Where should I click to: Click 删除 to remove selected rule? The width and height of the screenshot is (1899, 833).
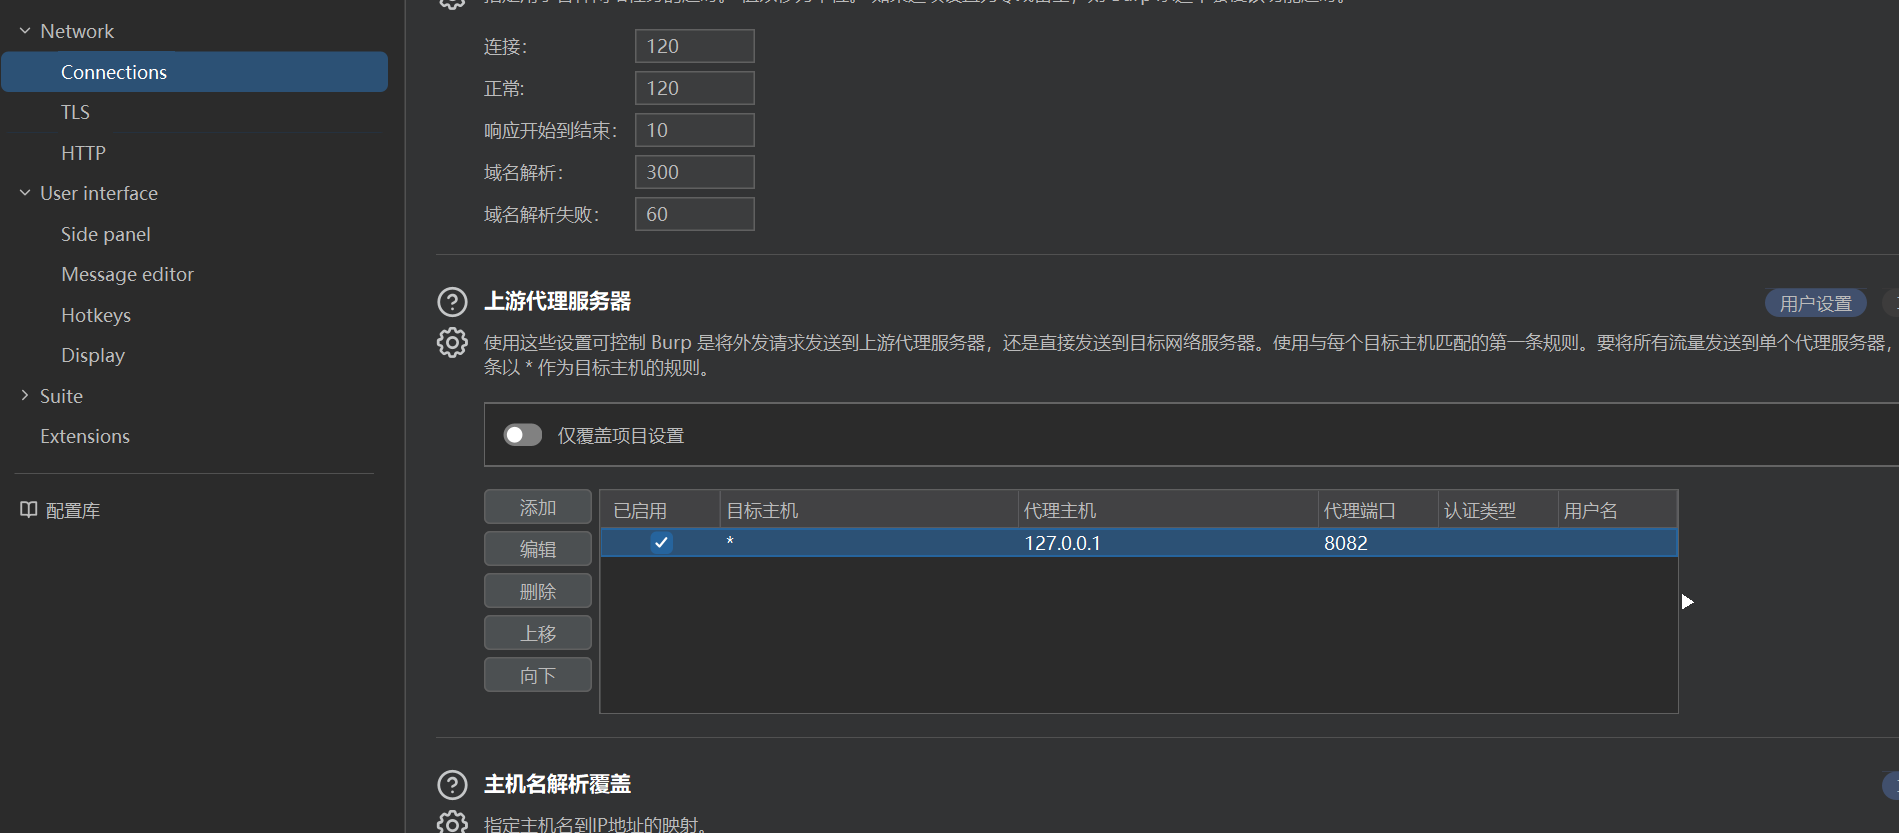(x=538, y=591)
